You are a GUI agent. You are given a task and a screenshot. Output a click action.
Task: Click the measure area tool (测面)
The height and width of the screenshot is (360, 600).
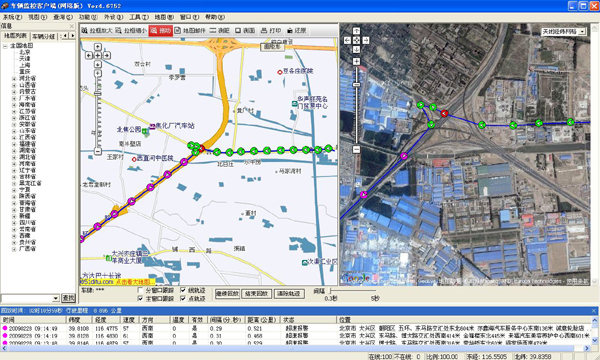coord(245,31)
